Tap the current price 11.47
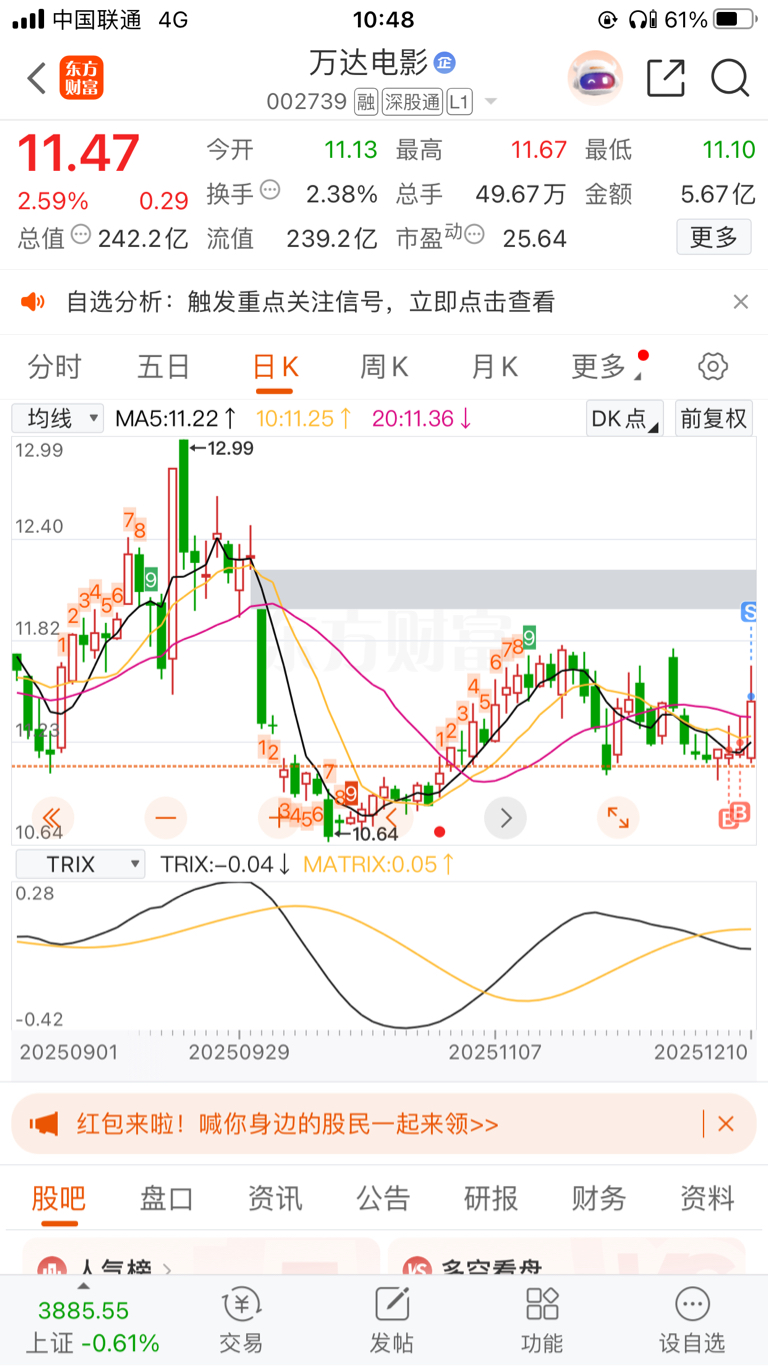The height and width of the screenshot is (1366, 768). 79,153
